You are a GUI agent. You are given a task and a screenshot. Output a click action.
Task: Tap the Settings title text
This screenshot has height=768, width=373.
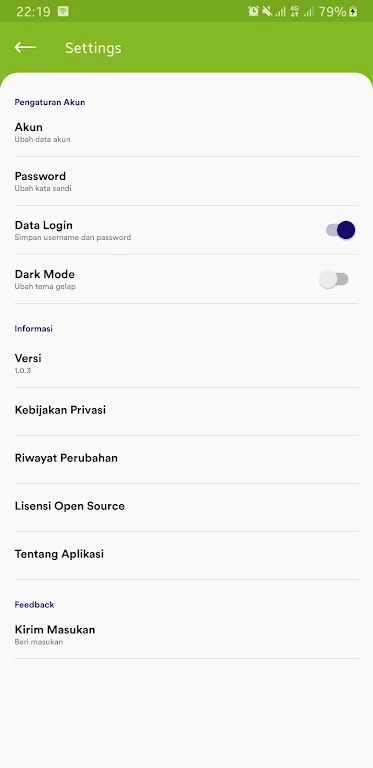coord(93,48)
